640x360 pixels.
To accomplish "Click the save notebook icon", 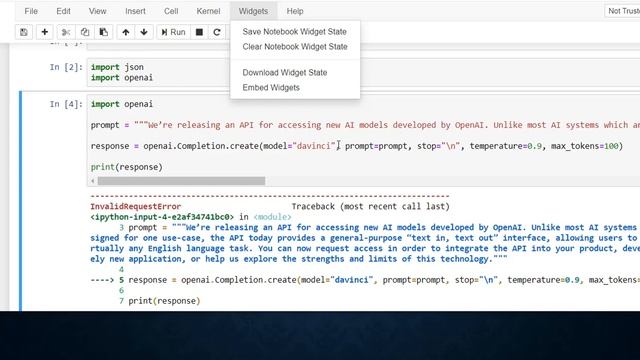I will pyautogui.click(x=24, y=32).
